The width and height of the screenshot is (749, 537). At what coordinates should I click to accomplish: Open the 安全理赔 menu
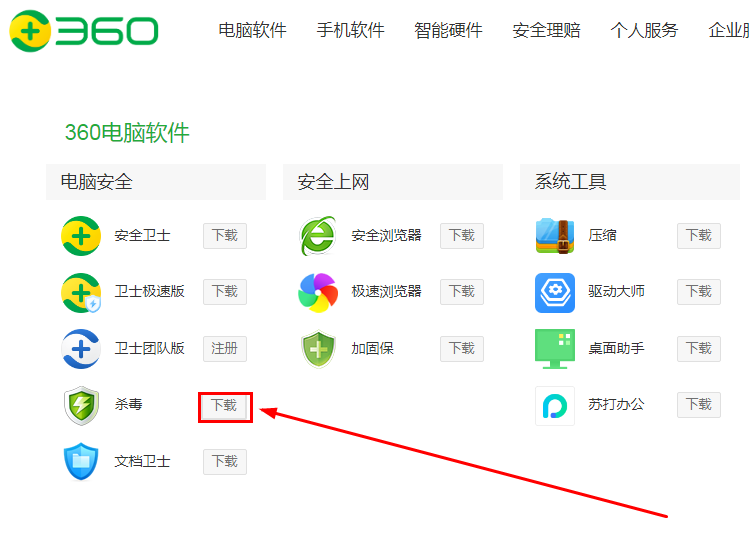[546, 30]
